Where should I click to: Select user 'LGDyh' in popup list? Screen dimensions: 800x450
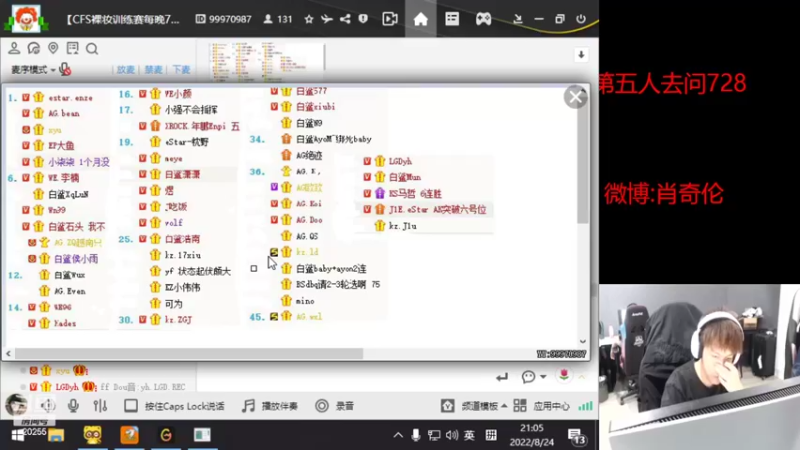pos(400,161)
